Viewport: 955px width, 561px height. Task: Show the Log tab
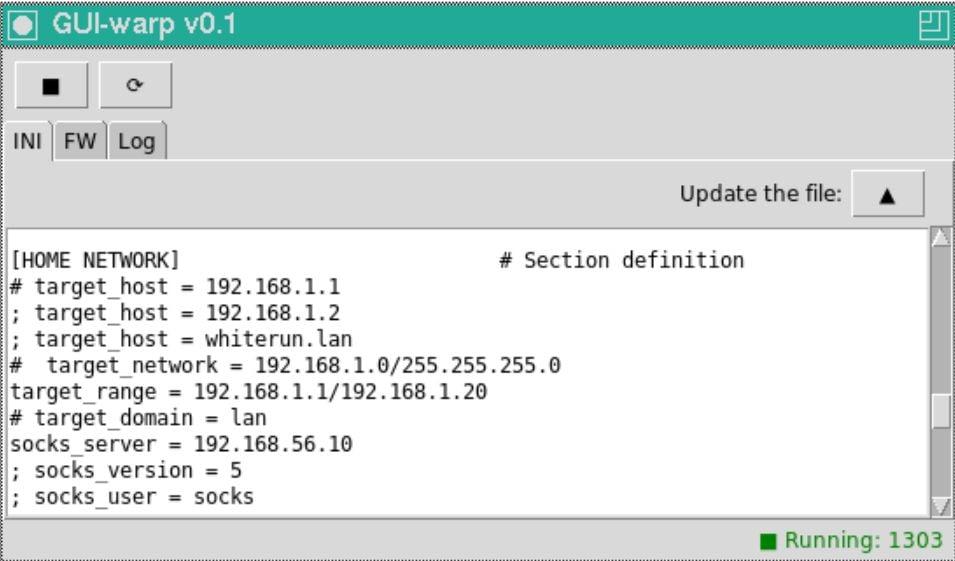pos(136,141)
